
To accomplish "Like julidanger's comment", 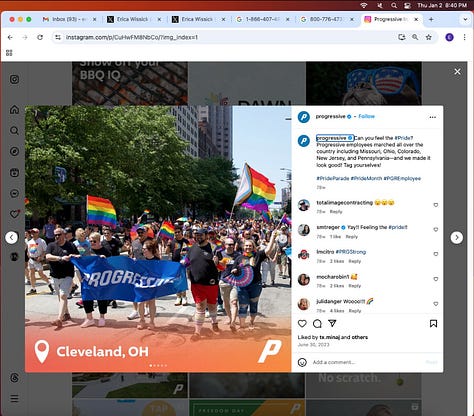I will pyautogui.click(x=436, y=304).
